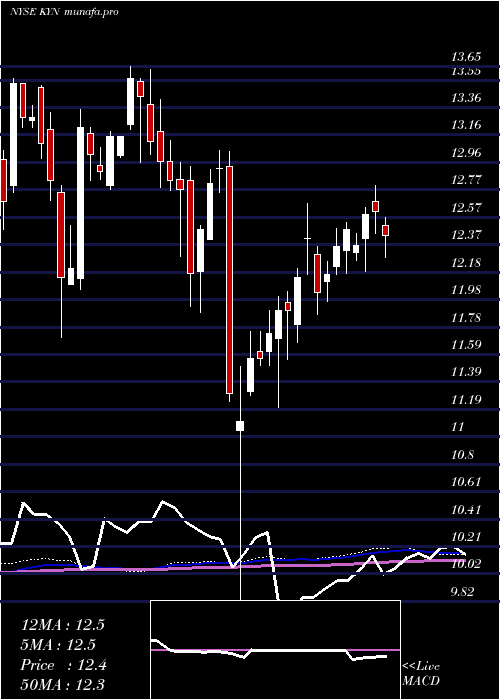Click the 12.37 price axis label
The image size is (500, 700).
(466, 235)
